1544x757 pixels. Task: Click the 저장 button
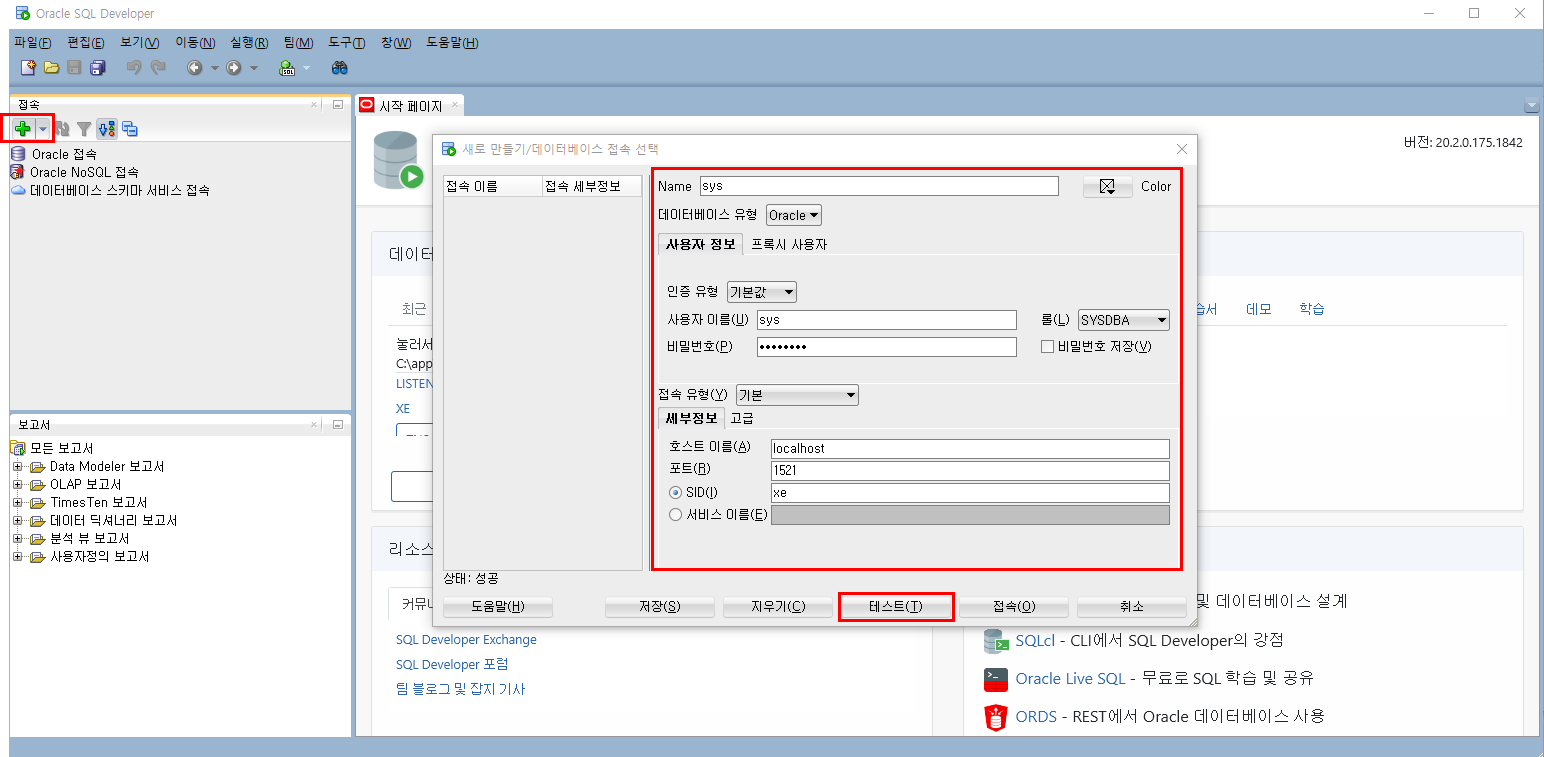click(660, 607)
